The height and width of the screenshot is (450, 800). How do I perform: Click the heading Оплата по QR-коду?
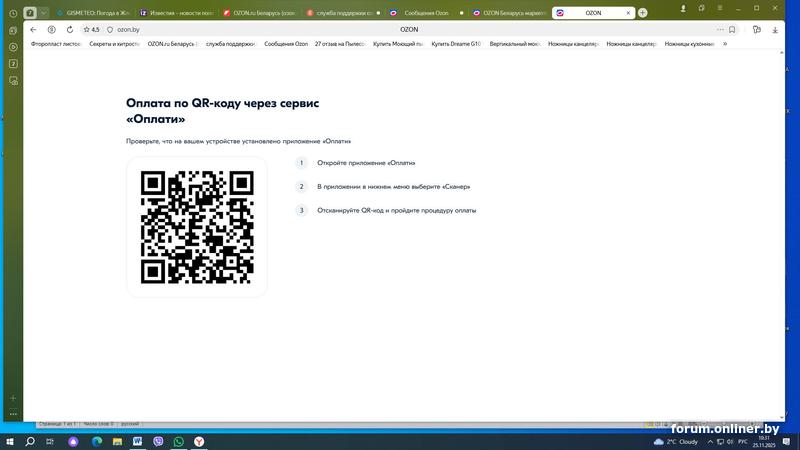click(222, 111)
